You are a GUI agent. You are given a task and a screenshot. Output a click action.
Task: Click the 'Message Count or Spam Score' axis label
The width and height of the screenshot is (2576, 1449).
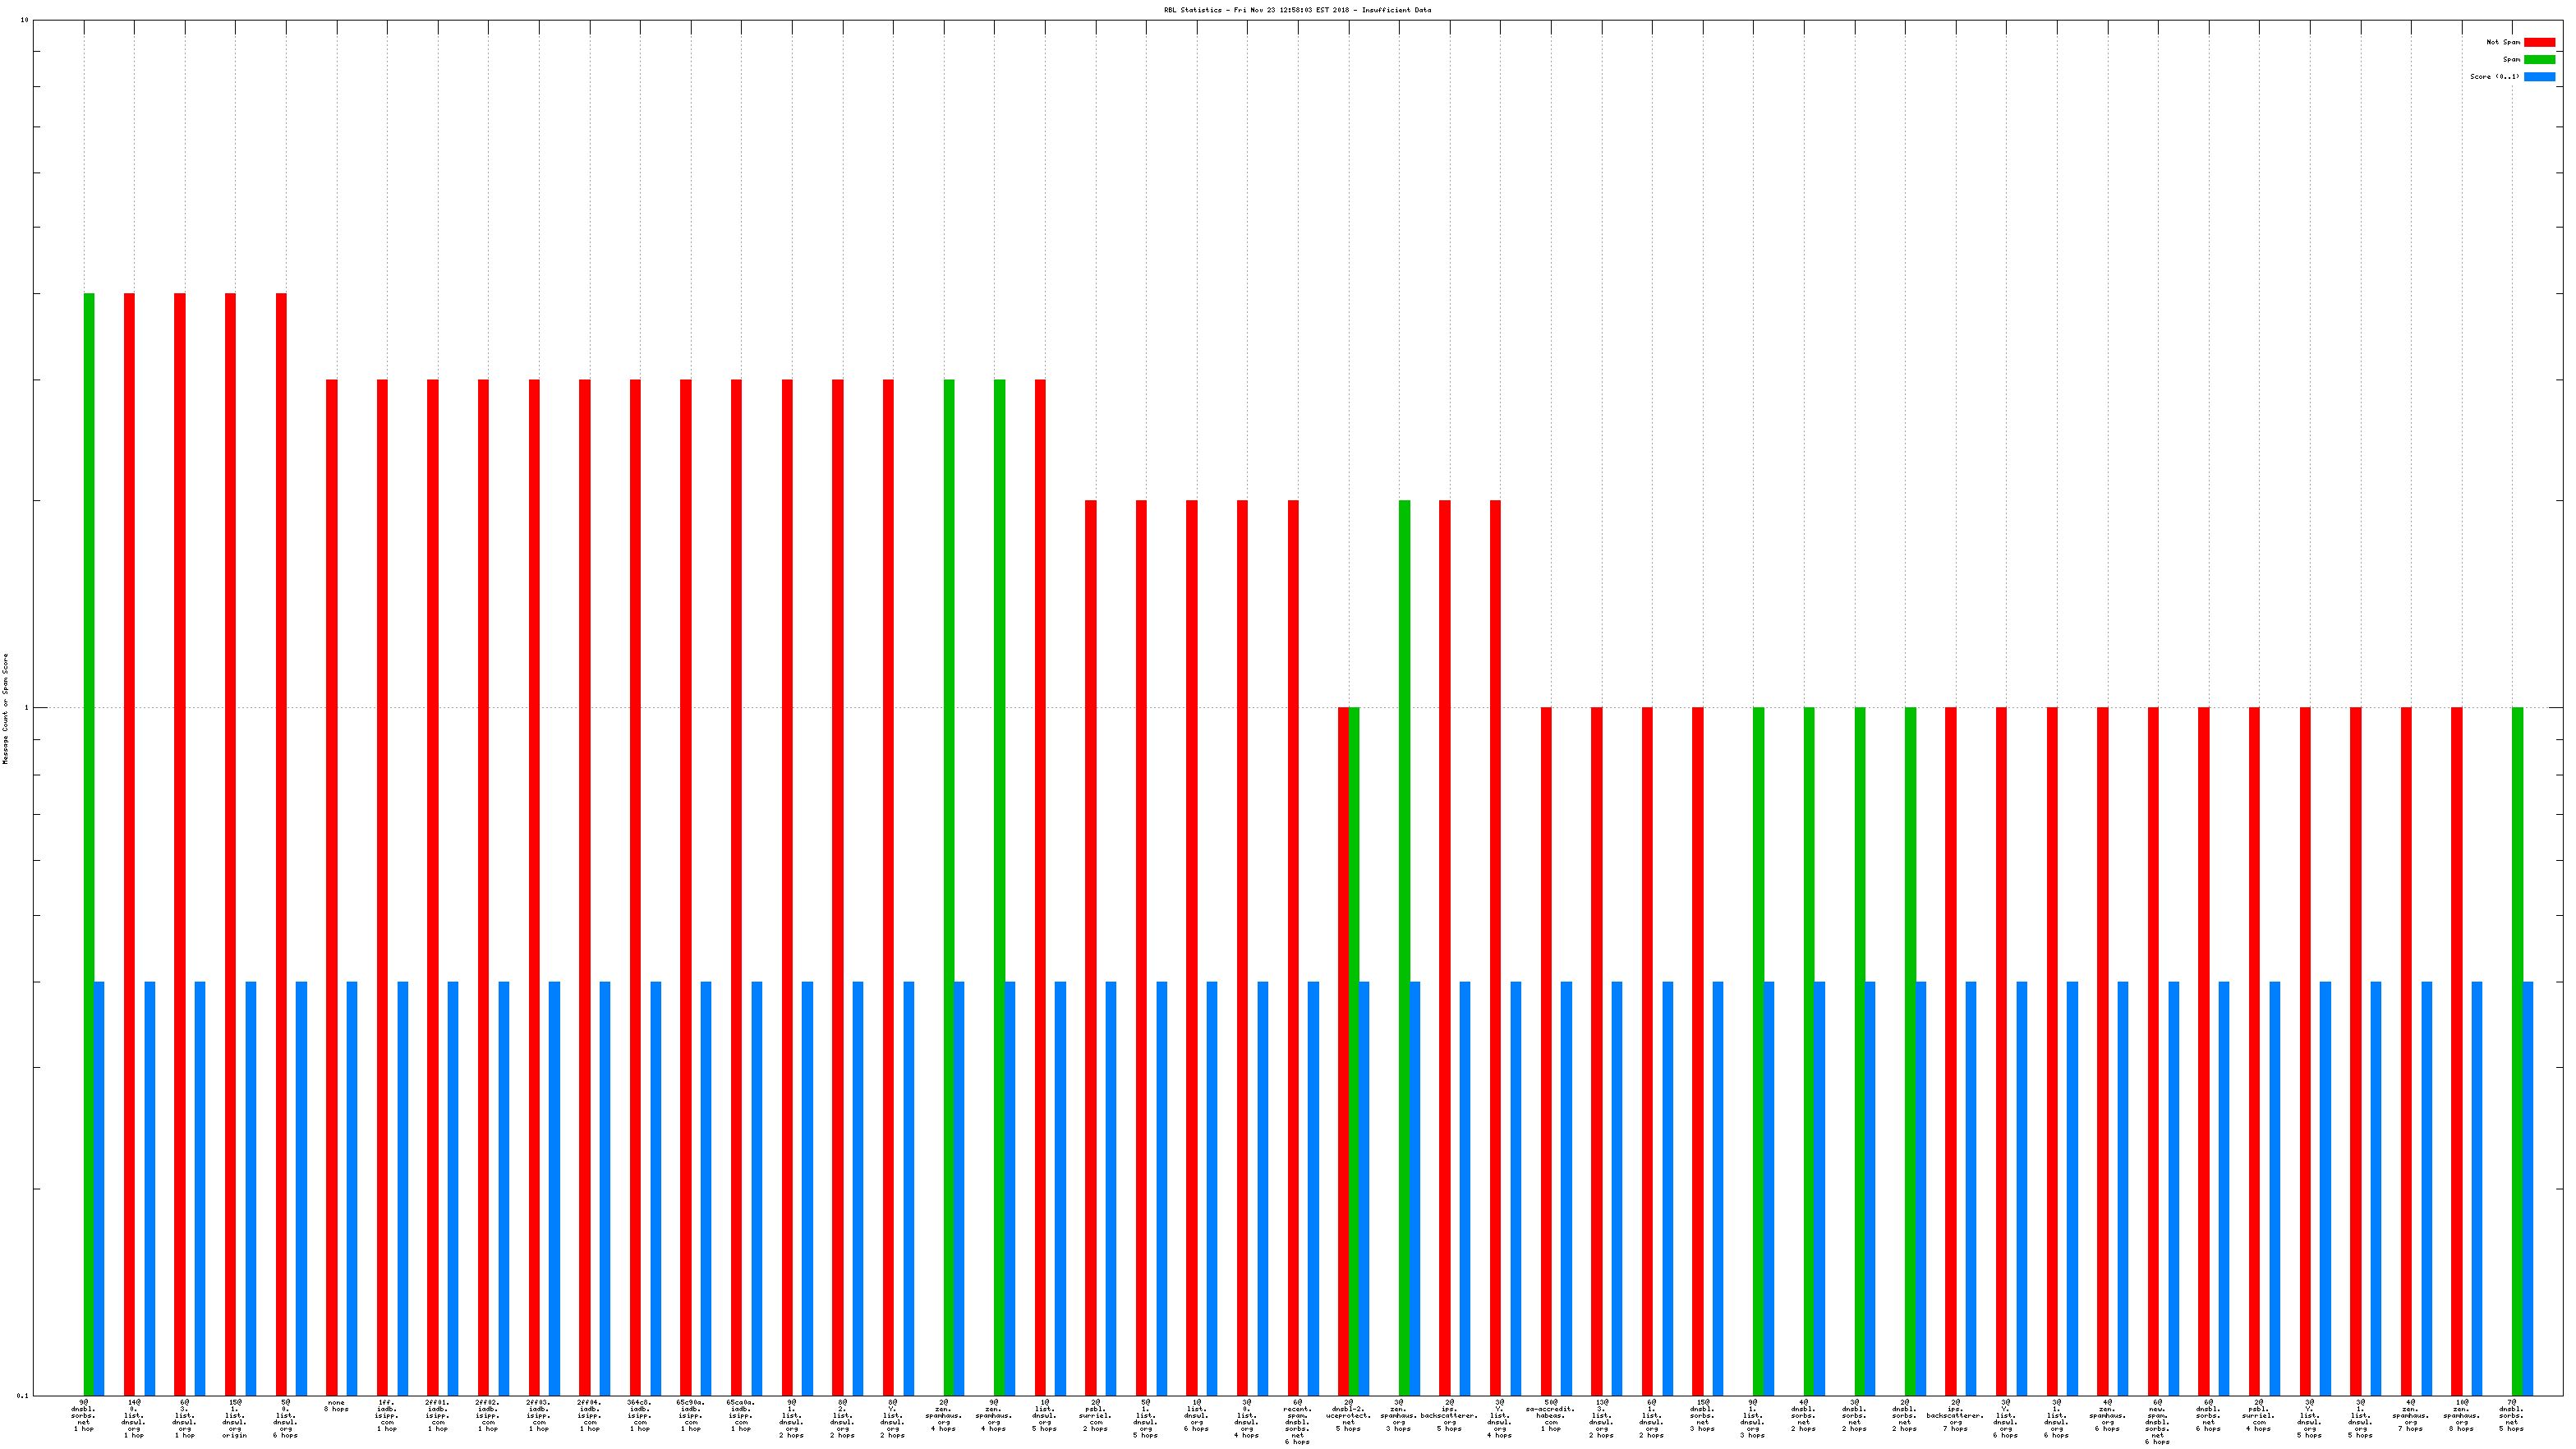point(5,709)
